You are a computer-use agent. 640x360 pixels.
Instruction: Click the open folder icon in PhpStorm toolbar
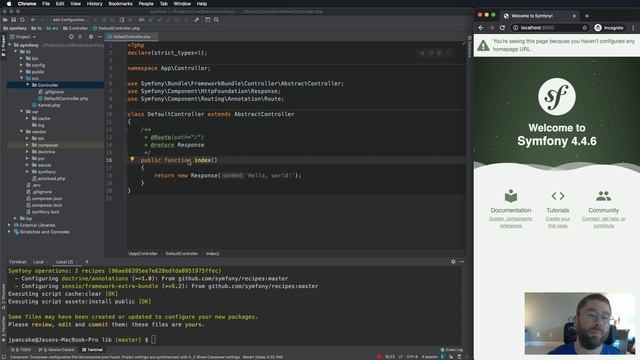click(x=5, y=20)
